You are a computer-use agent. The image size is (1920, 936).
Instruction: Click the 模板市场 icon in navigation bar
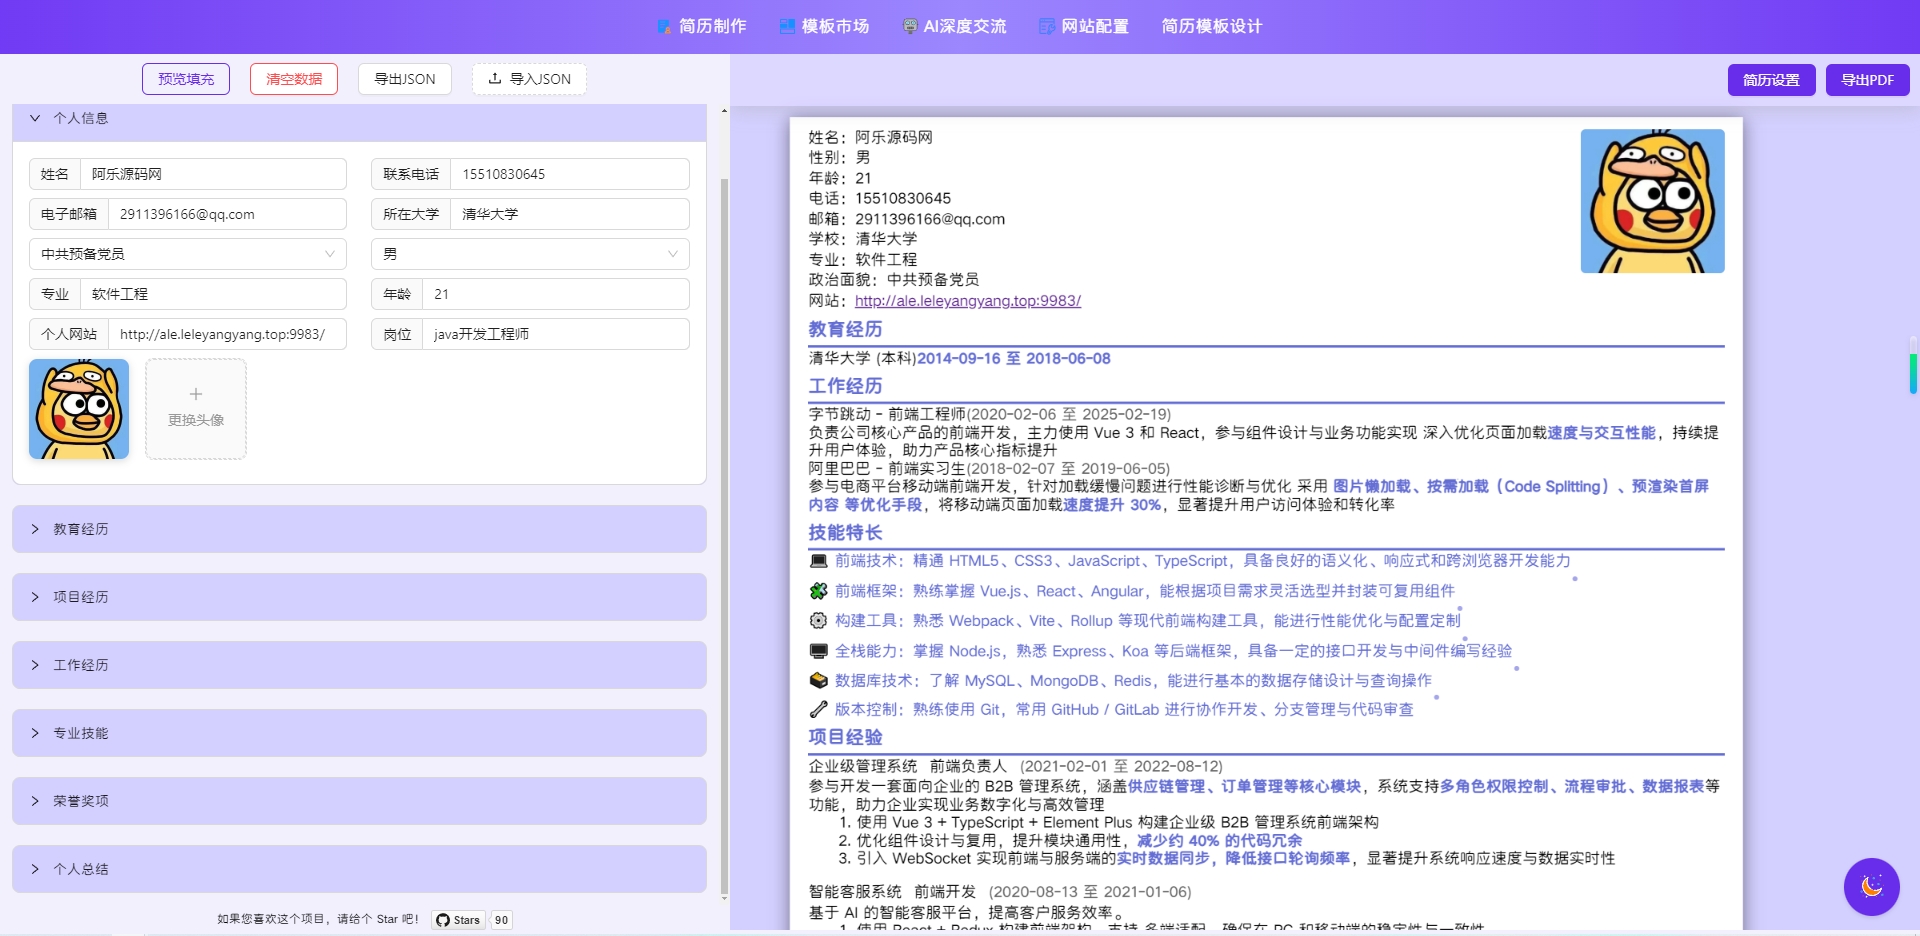coord(787,27)
